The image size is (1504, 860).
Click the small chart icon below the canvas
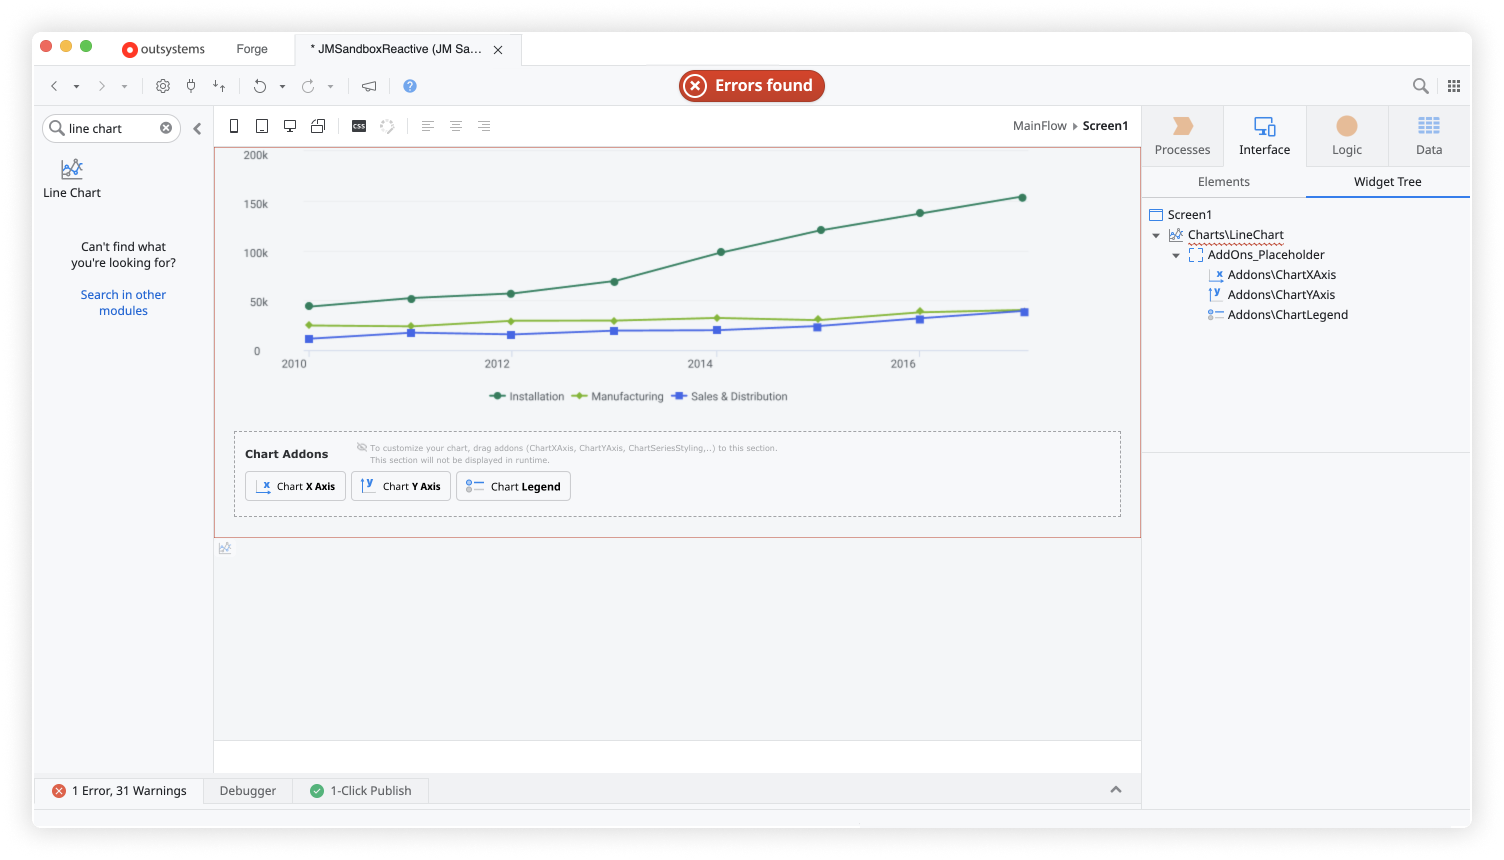click(225, 548)
